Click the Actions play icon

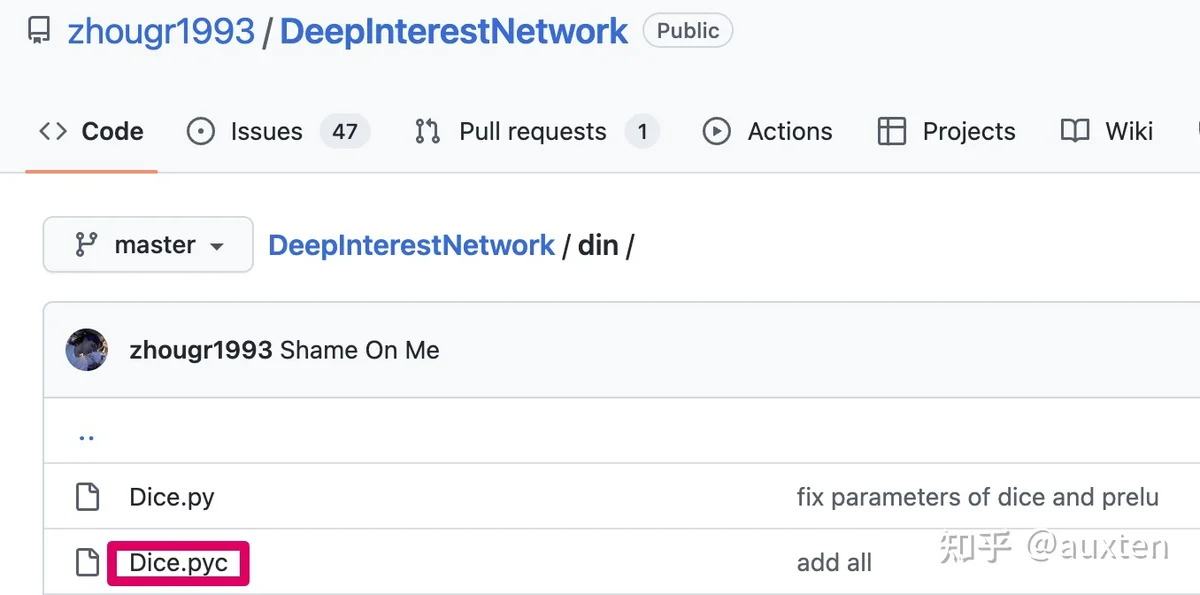[x=716, y=131]
